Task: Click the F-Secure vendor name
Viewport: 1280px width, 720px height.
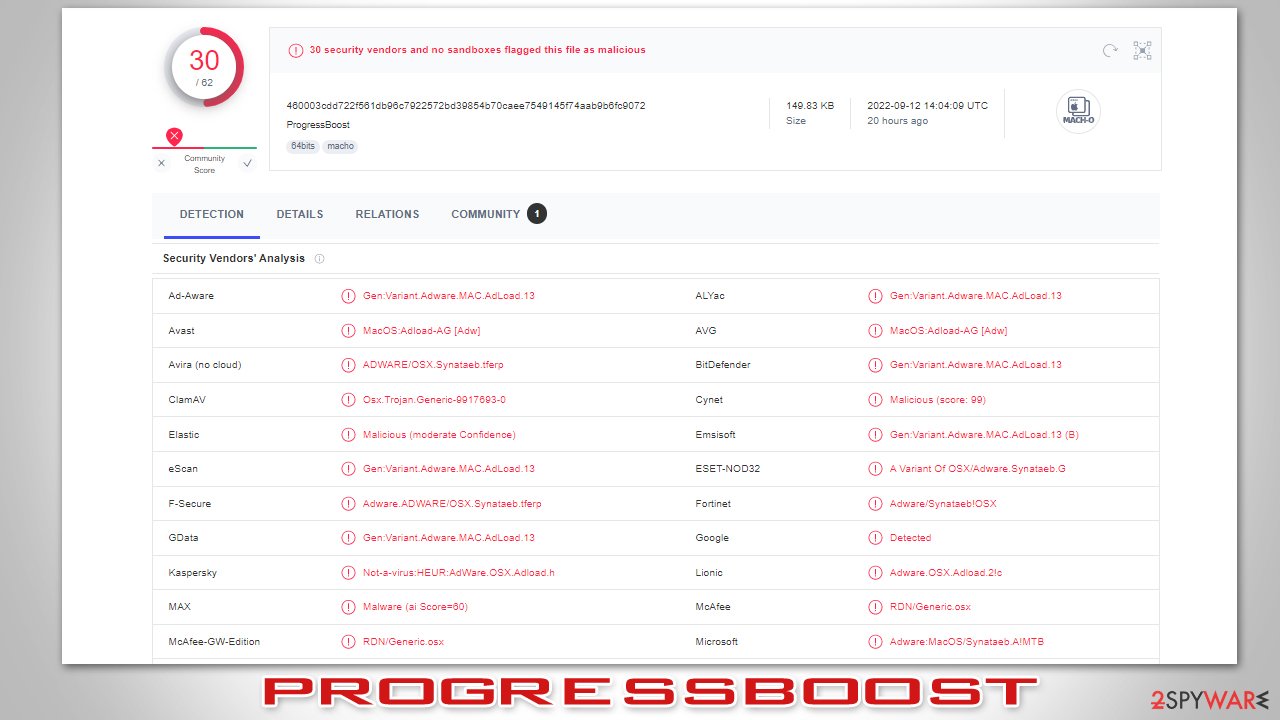Action: click(190, 504)
